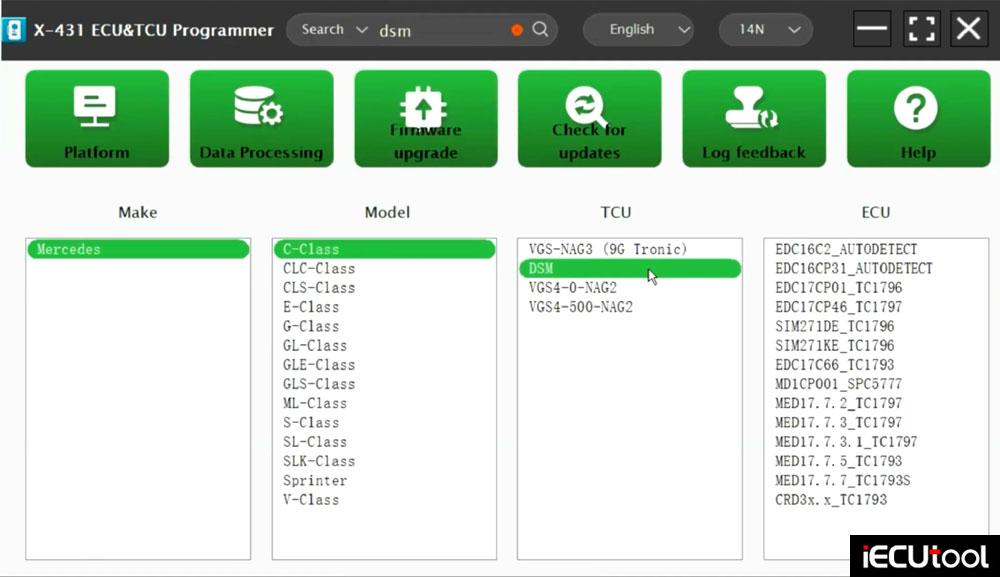The width and height of the screenshot is (1000, 577).
Task: Select Sprinter model
Action: click(315, 480)
